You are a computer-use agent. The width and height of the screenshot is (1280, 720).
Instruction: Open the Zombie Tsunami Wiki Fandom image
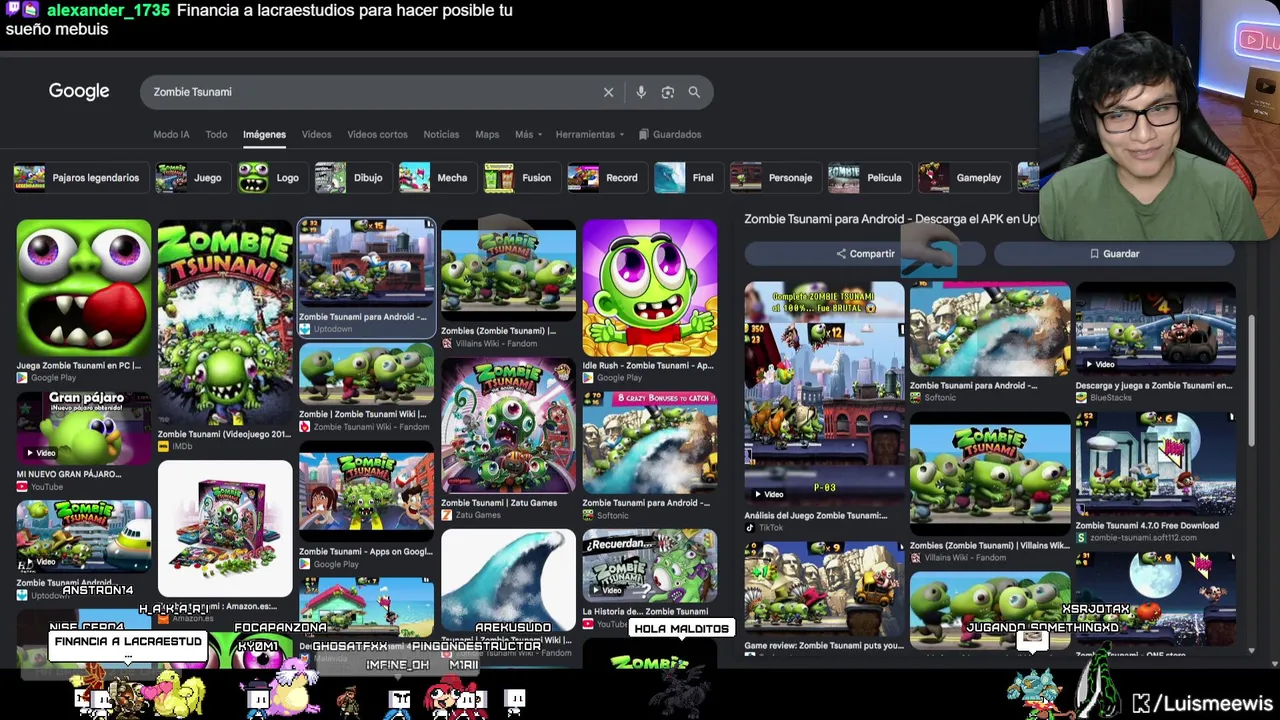pyautogui.click(x=367, y=375)
